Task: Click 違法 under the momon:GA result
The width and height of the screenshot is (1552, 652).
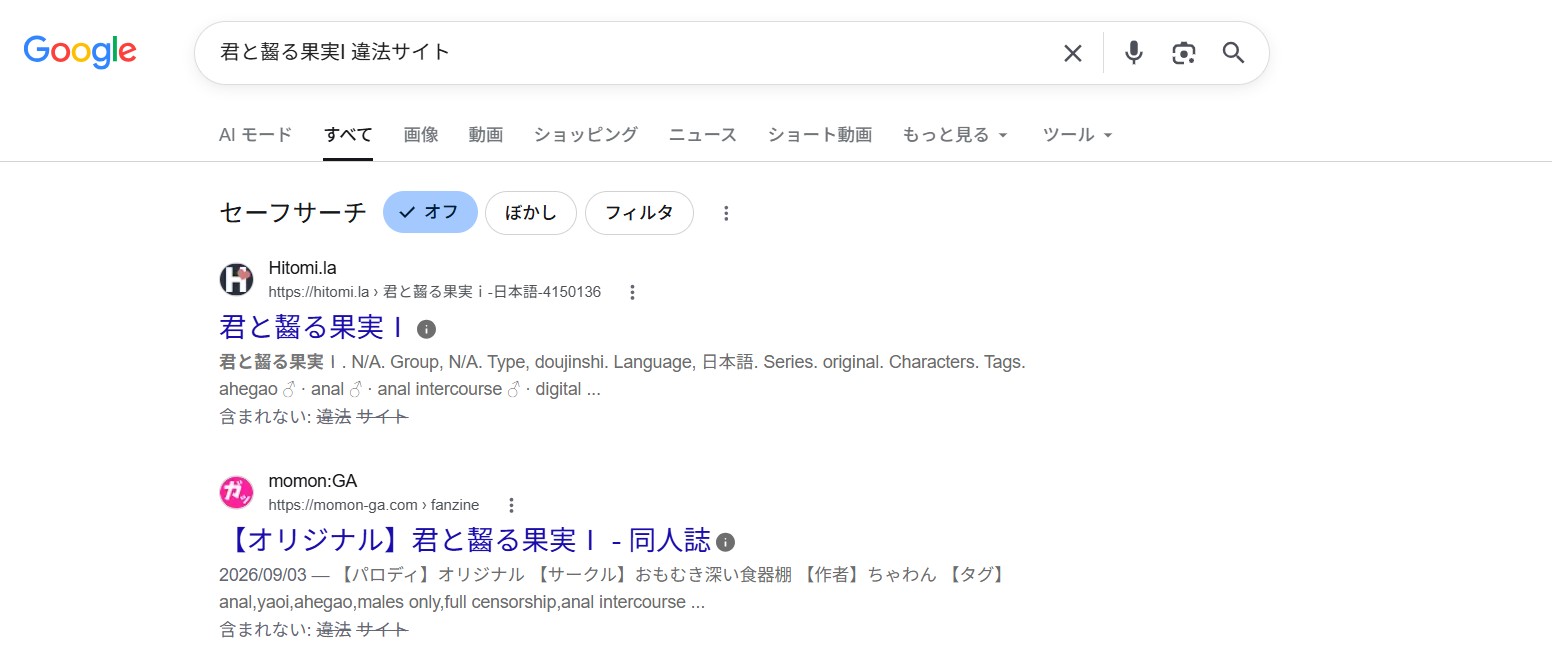Action: [334, 630]
